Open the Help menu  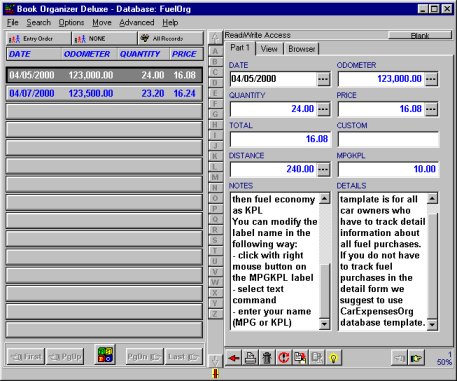coord(170,23)
